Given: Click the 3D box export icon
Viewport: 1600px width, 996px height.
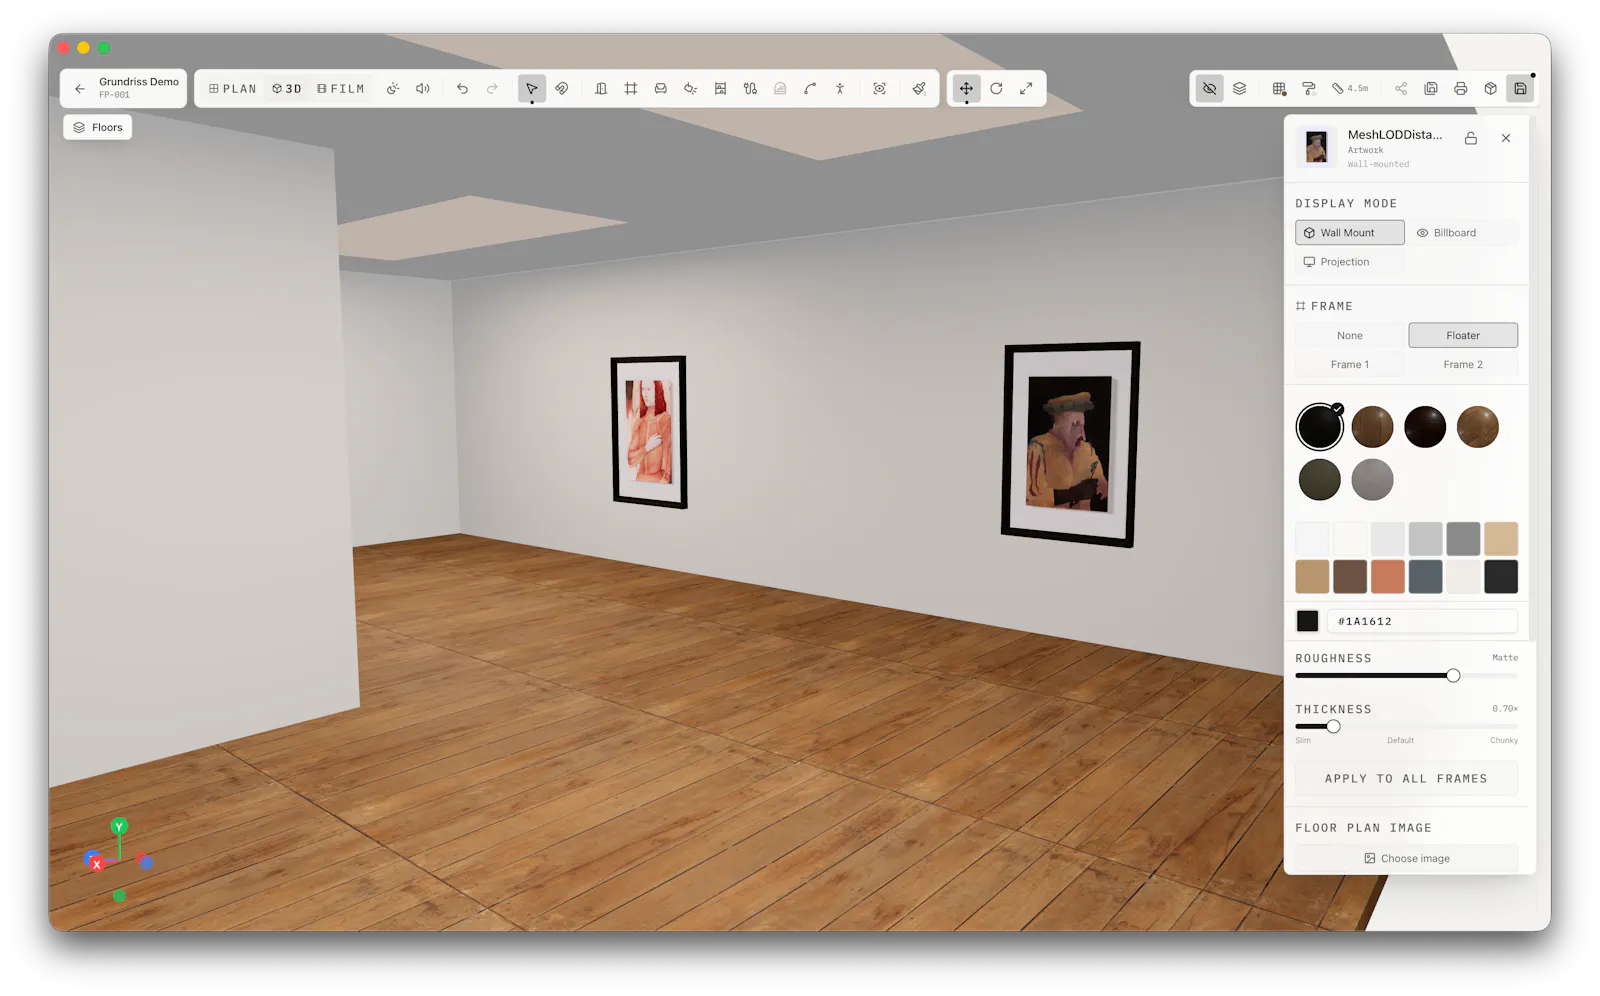Looking at the screenshot, I should point(1491,89).
